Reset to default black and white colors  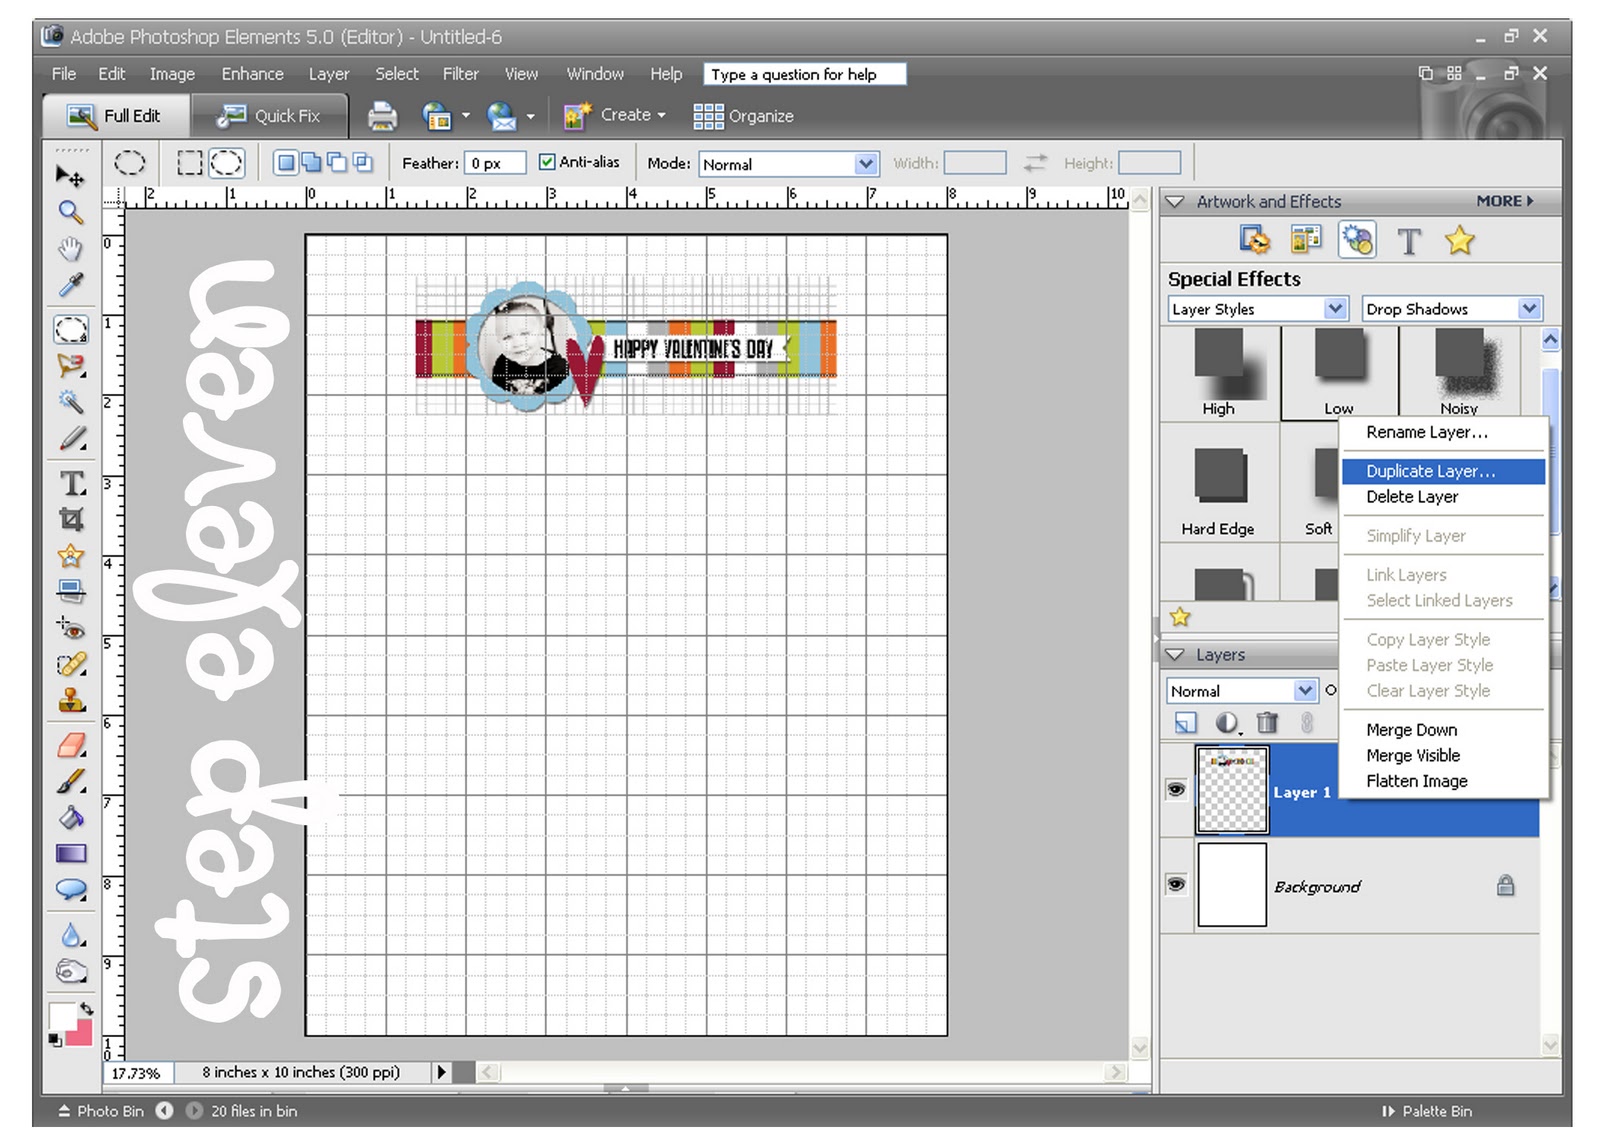click(x=54, y=1041)
